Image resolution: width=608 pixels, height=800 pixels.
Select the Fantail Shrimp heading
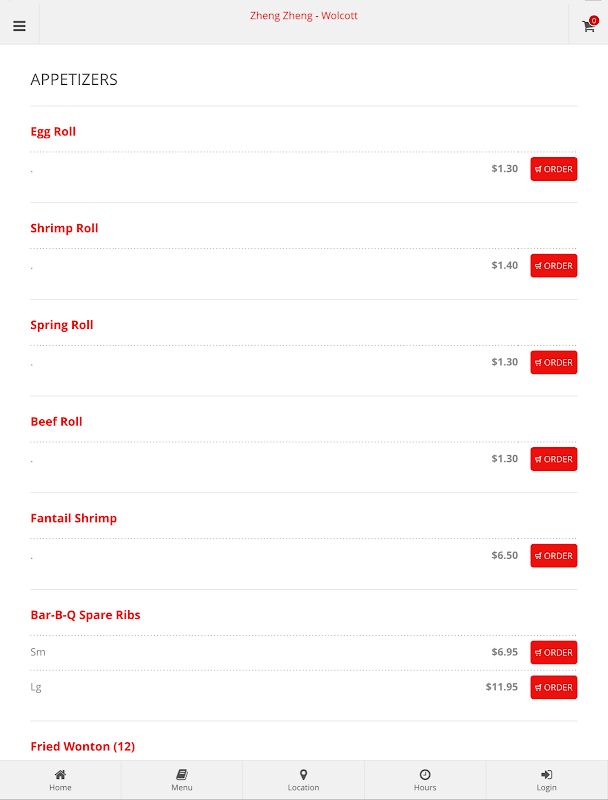[73, 518]
